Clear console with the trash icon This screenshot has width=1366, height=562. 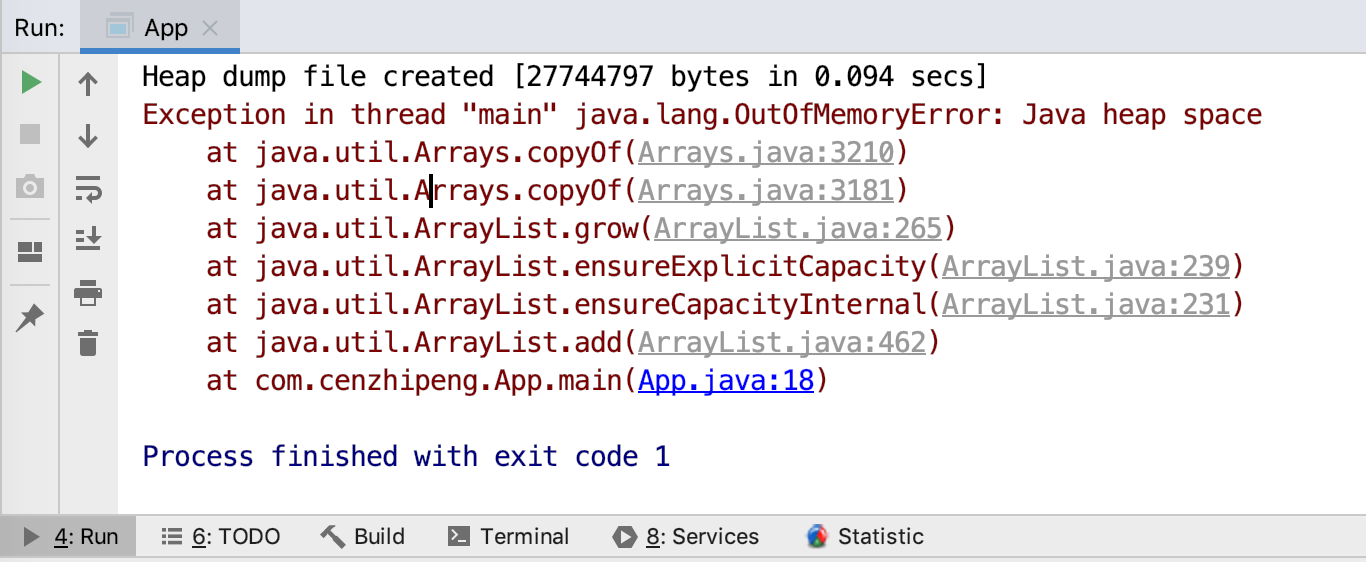[88, 343]
